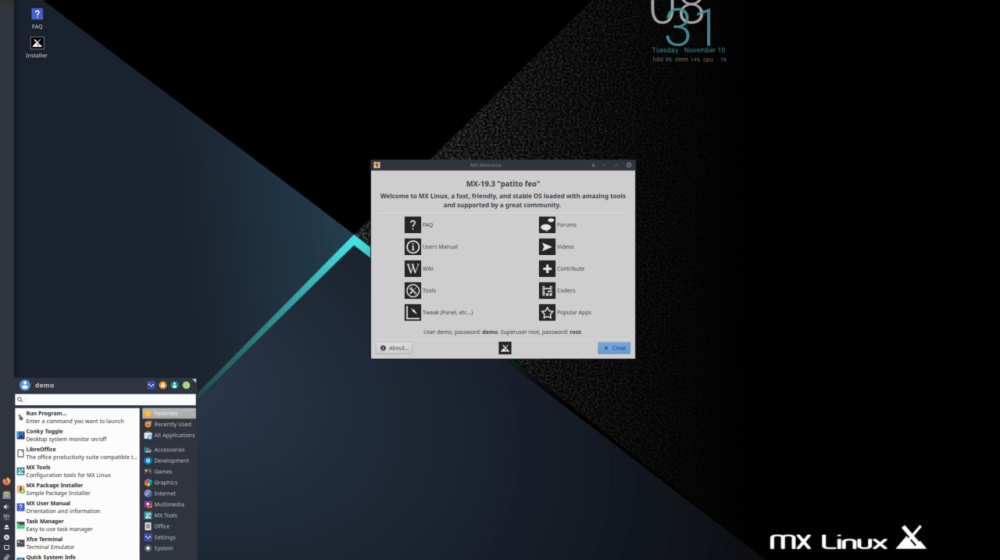Select the Accessories category
The width and height of the screenshot is (1000, 560).
[x=169, y=450]
